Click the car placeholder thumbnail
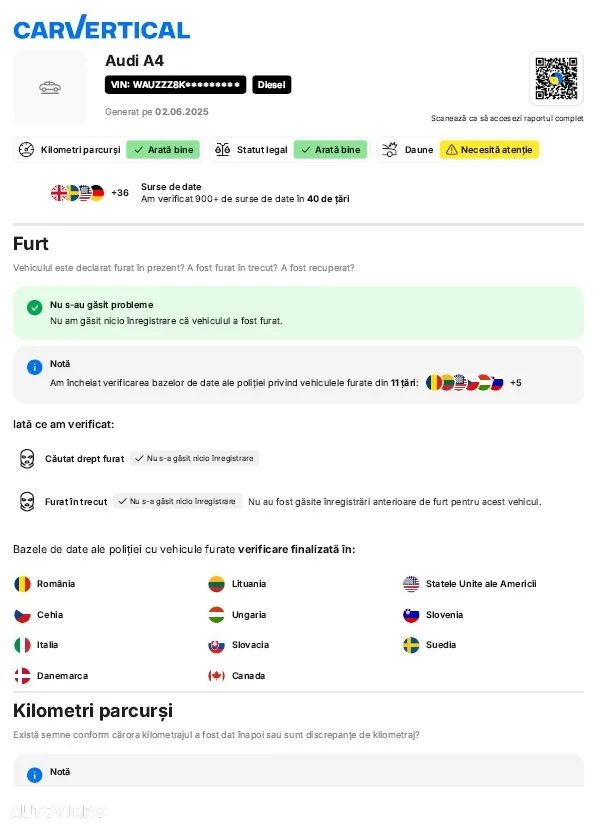The width and height of the screenshot is (600, 827). (x=50, y=87)
